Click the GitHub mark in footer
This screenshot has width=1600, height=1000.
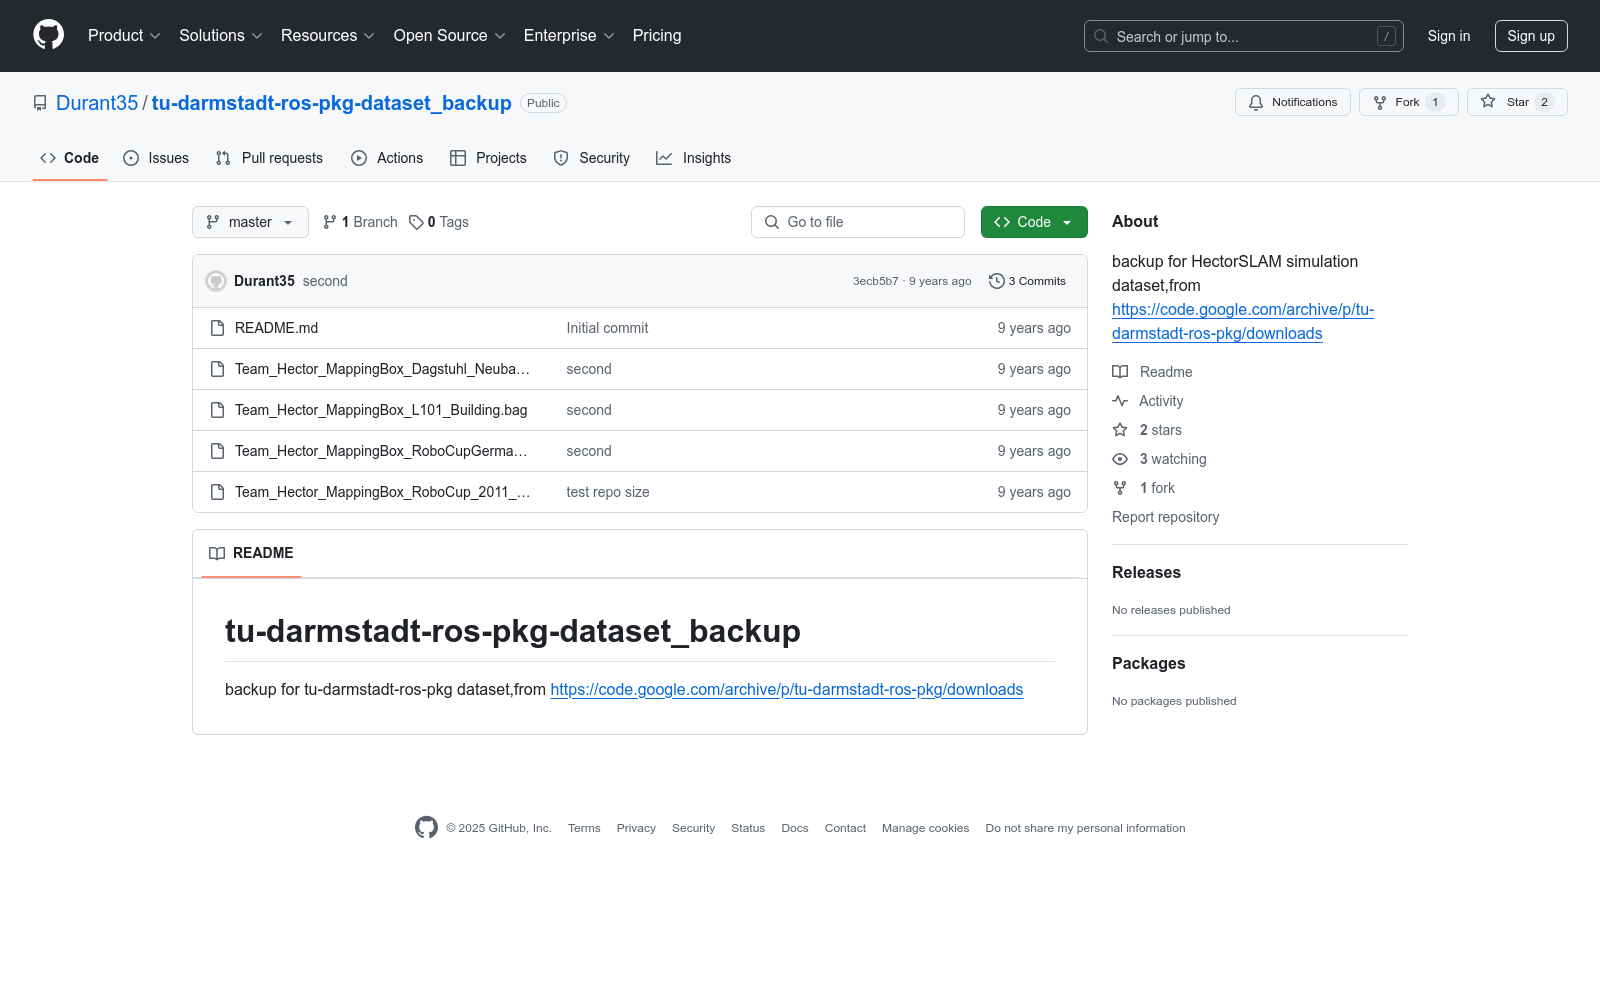426,828
